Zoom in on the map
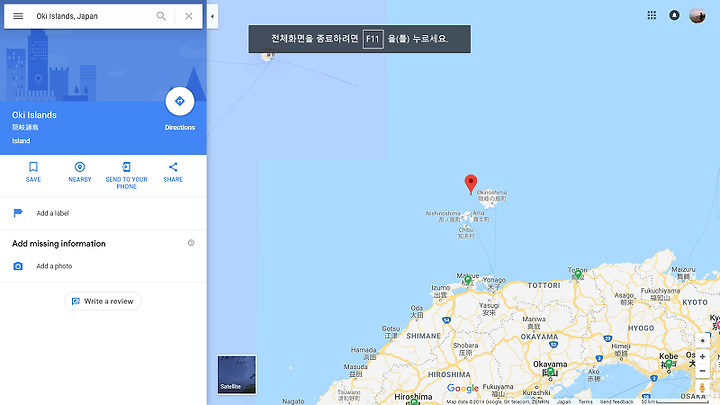 point(702,356)
